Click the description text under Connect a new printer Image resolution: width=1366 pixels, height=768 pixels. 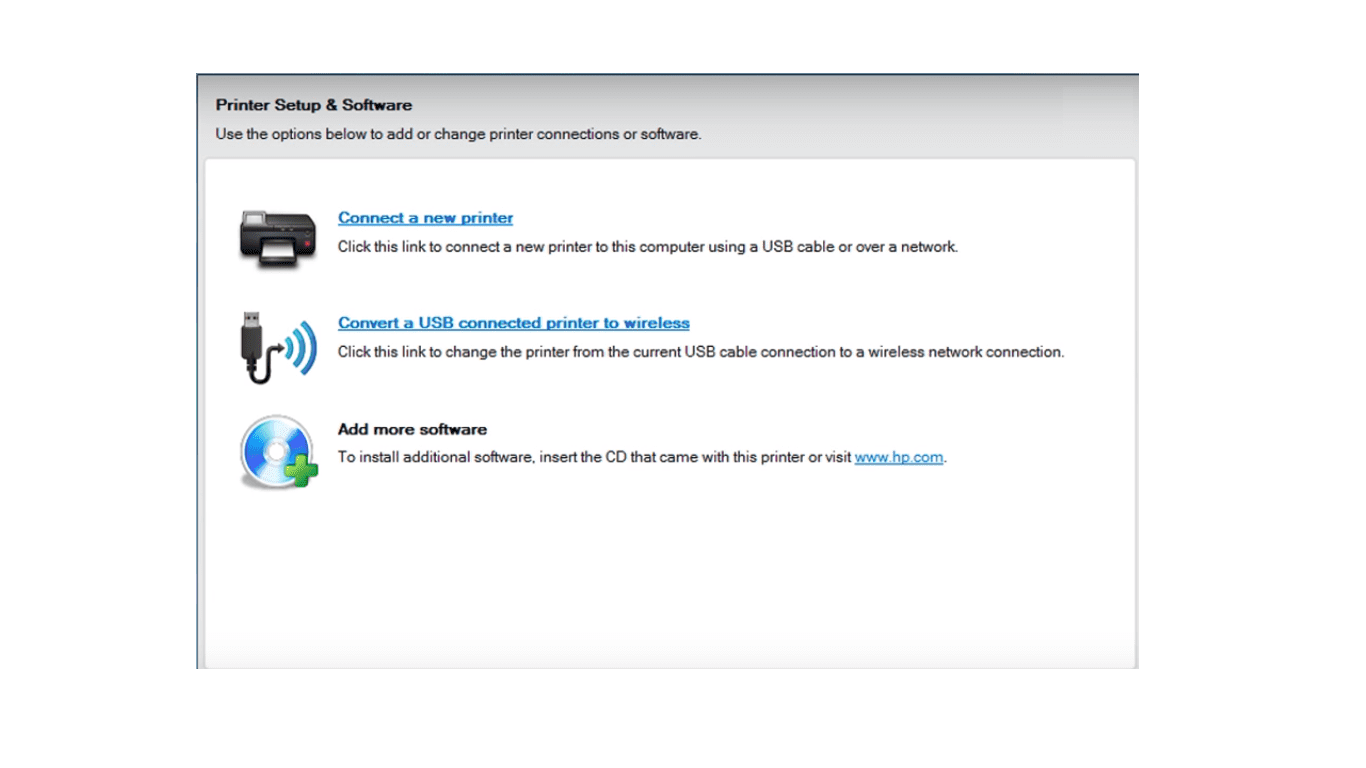(648, 246)
